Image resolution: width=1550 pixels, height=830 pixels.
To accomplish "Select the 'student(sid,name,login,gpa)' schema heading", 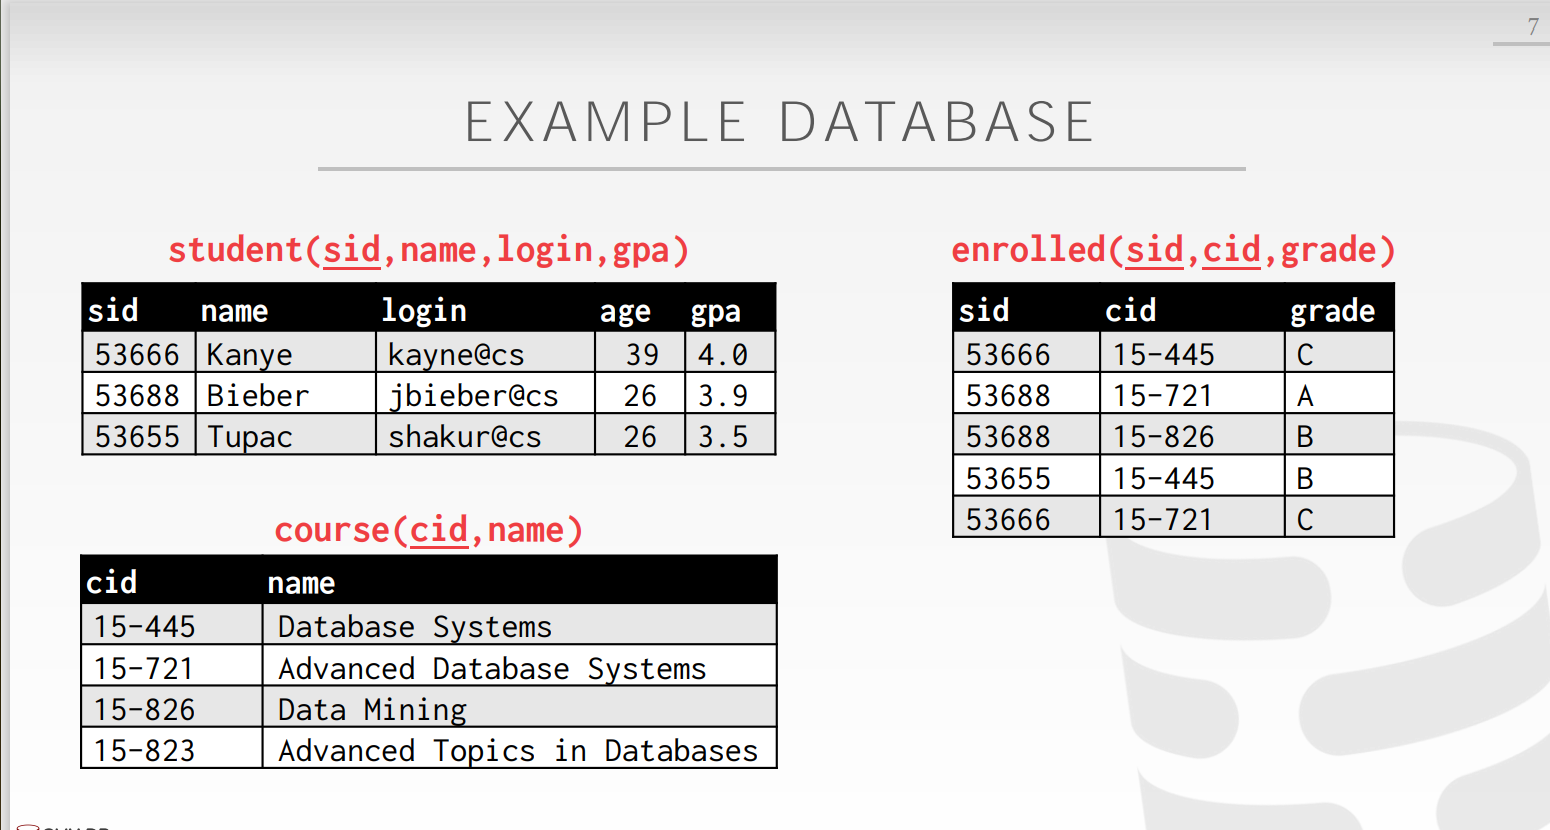I will (429, 250).
